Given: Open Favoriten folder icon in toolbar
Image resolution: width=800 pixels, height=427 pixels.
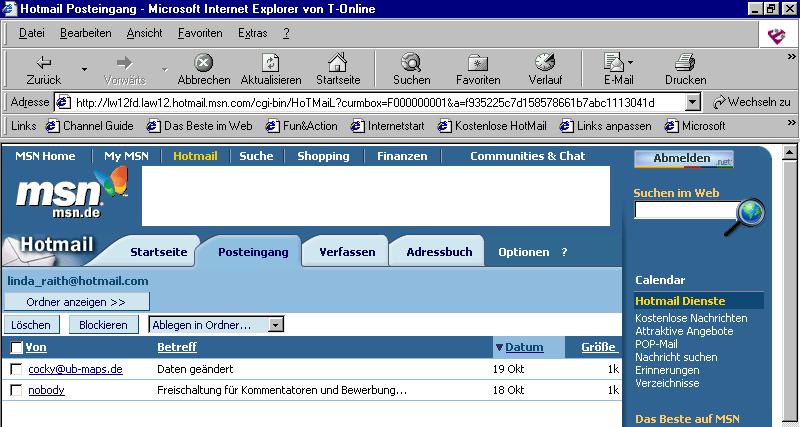Looking at the screenshot, I should pyautogui.click(x=478, y=63).
